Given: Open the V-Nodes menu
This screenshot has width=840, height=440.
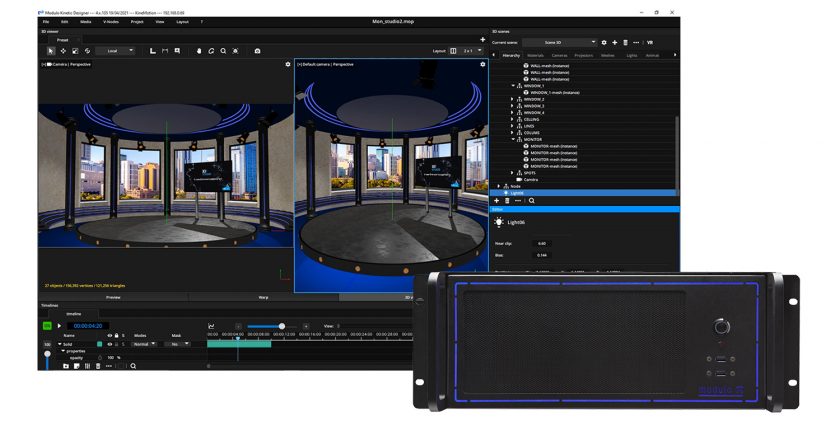Looking at the screenshot, I should click(111, 22).
